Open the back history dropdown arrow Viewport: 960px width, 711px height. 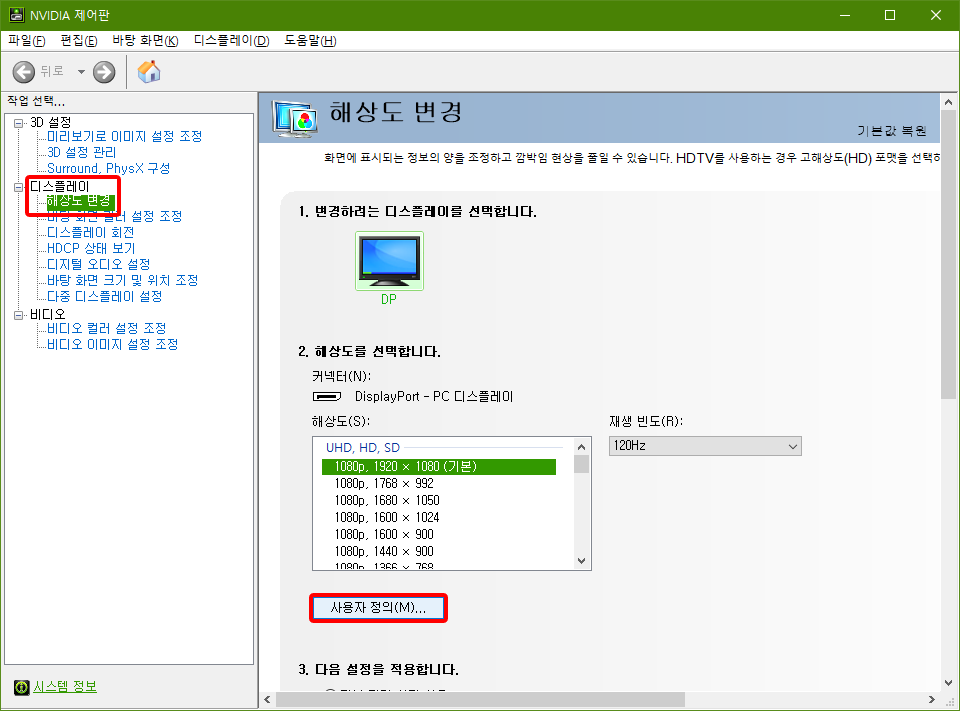pos(81,72)
